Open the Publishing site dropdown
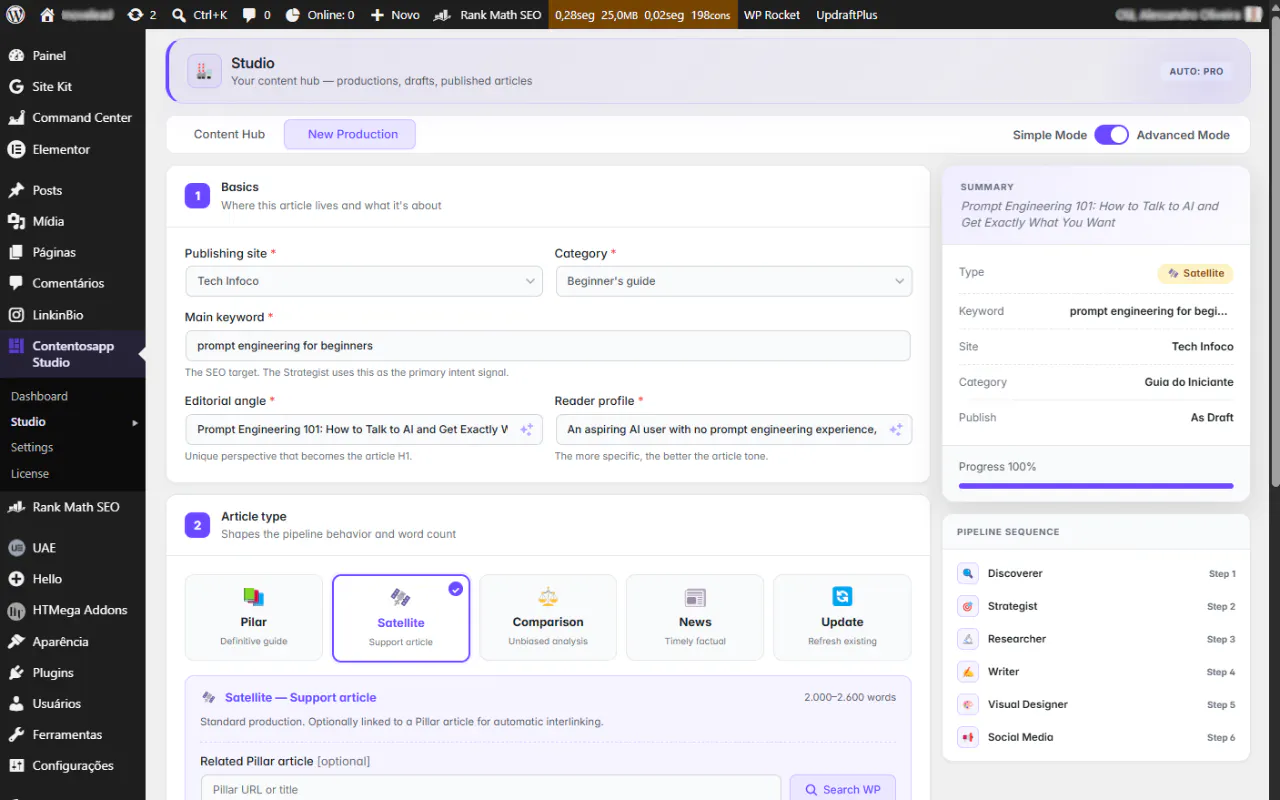Image resolution: width=1280 pixels, height=800 pixels. tap(364, 281)
